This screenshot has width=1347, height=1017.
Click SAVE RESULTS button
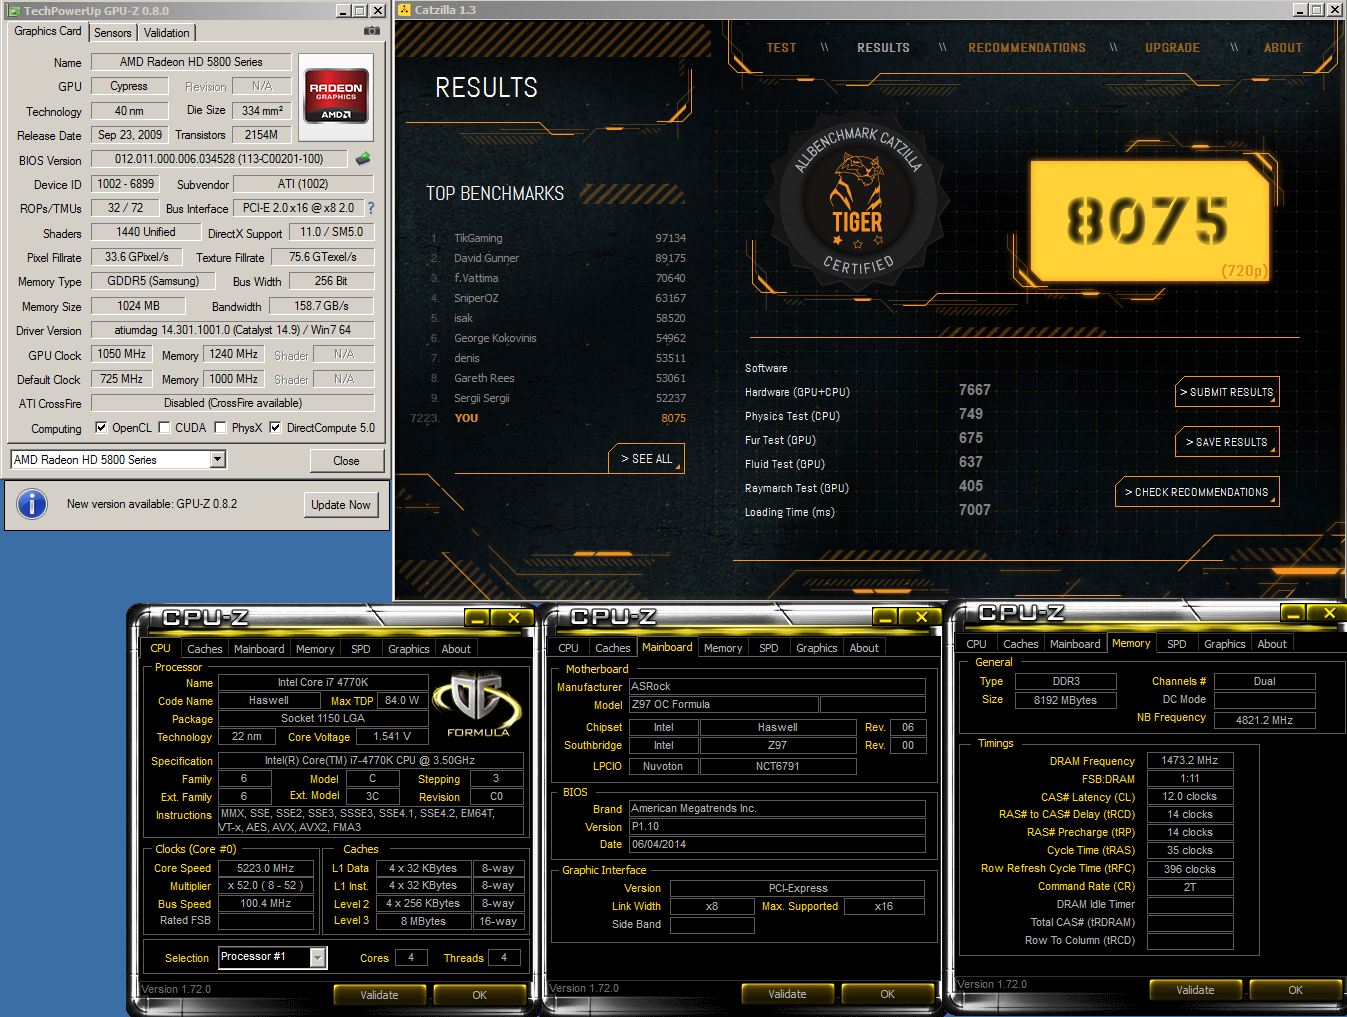[x=1226, y=442]
